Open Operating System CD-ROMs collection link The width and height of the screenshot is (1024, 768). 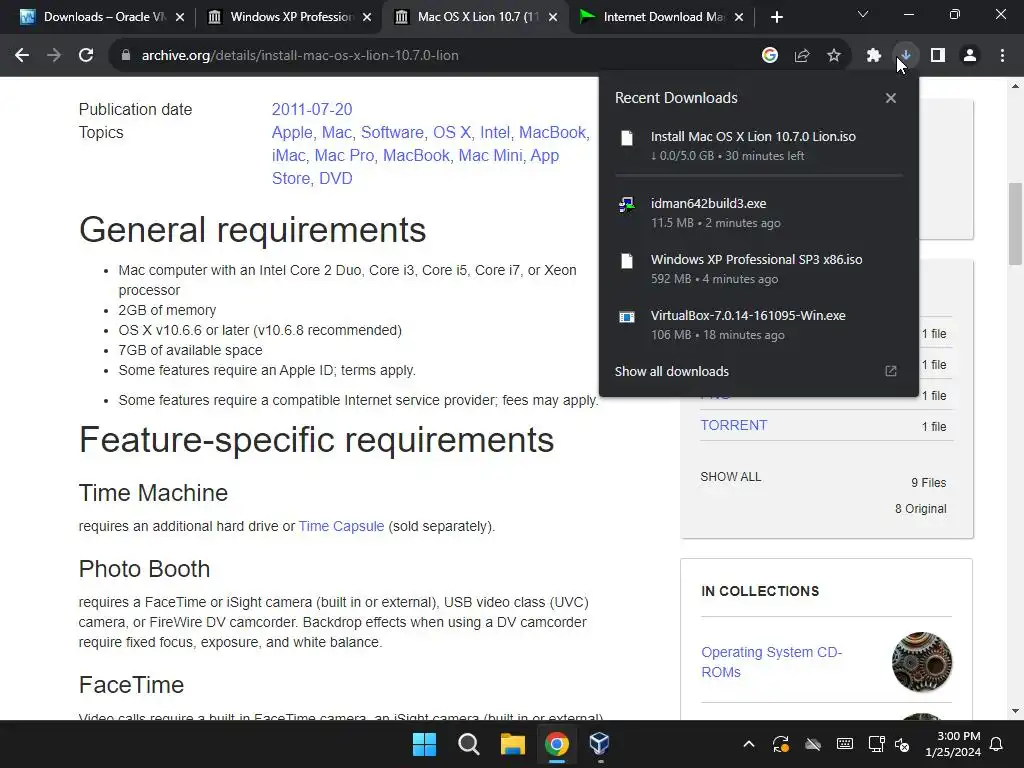click(771, 662)
